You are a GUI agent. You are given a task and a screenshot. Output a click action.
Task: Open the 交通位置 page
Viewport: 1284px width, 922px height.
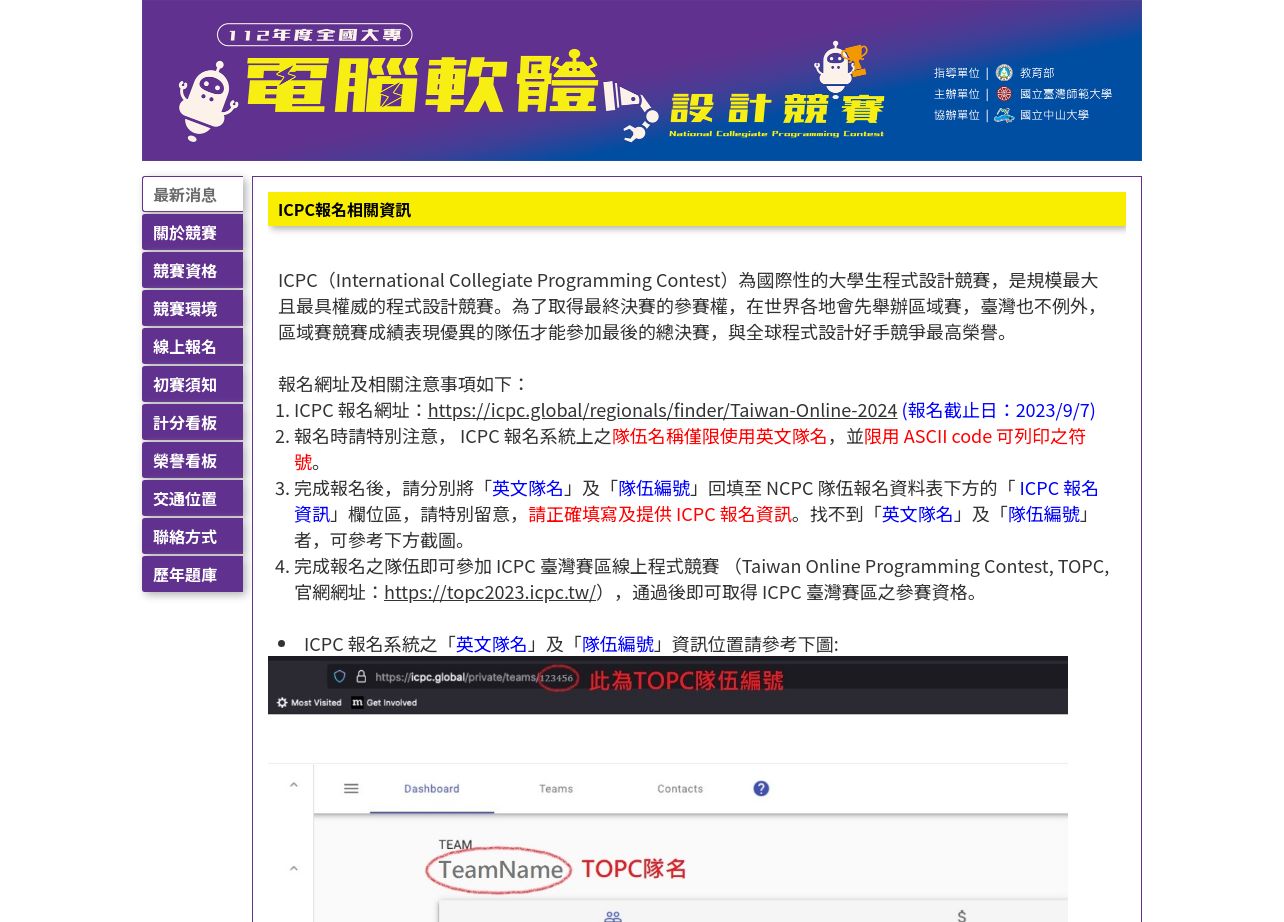click(192, 498)
